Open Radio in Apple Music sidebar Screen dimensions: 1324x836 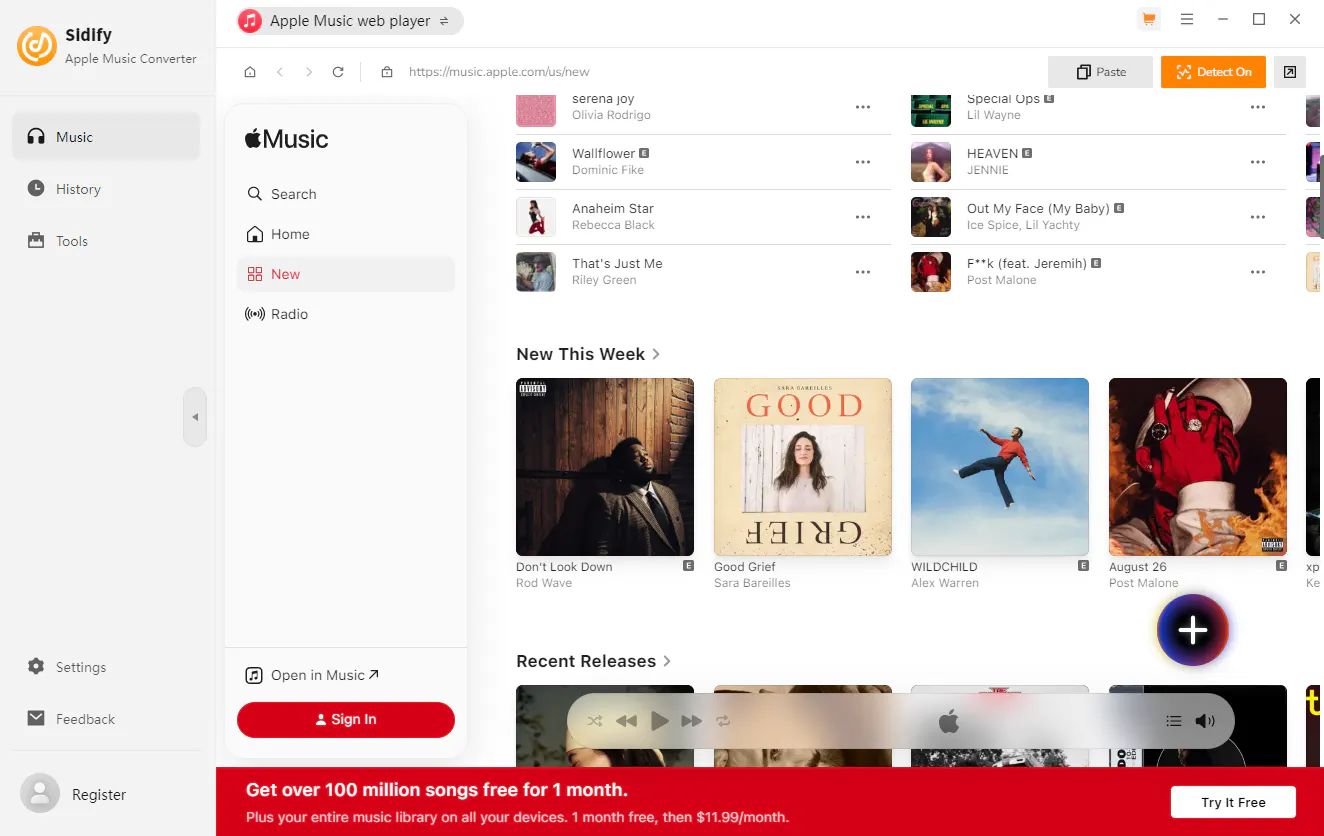pos(345,314)
